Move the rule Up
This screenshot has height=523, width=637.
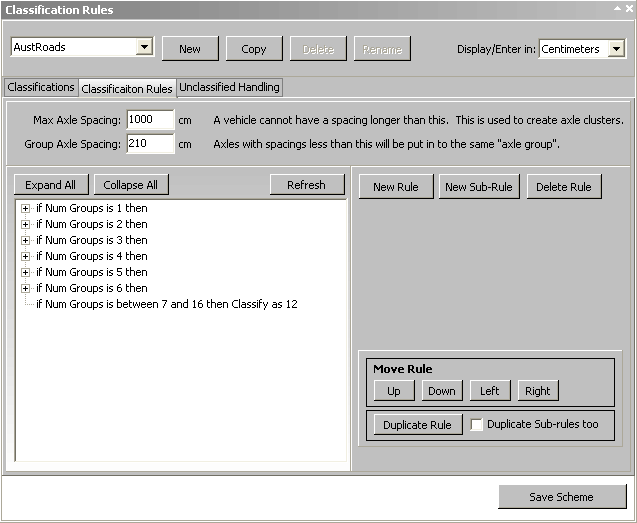[394, 391]
